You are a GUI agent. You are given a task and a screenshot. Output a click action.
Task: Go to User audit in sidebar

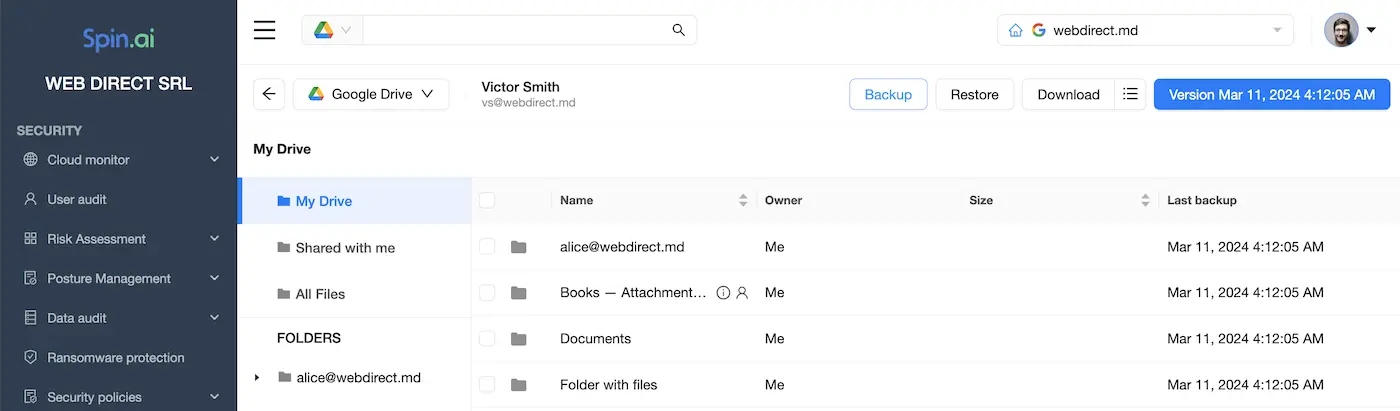[77, 199]
